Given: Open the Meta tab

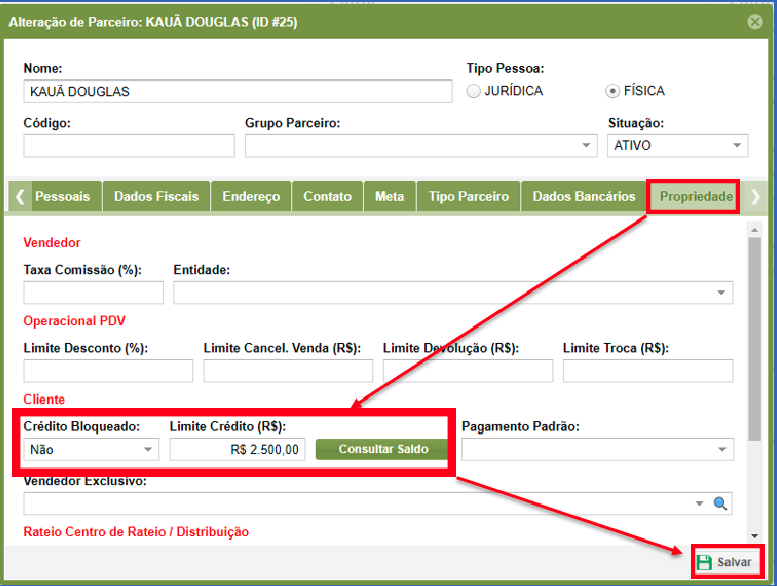Looking at the screenshot, I should 389,197.
